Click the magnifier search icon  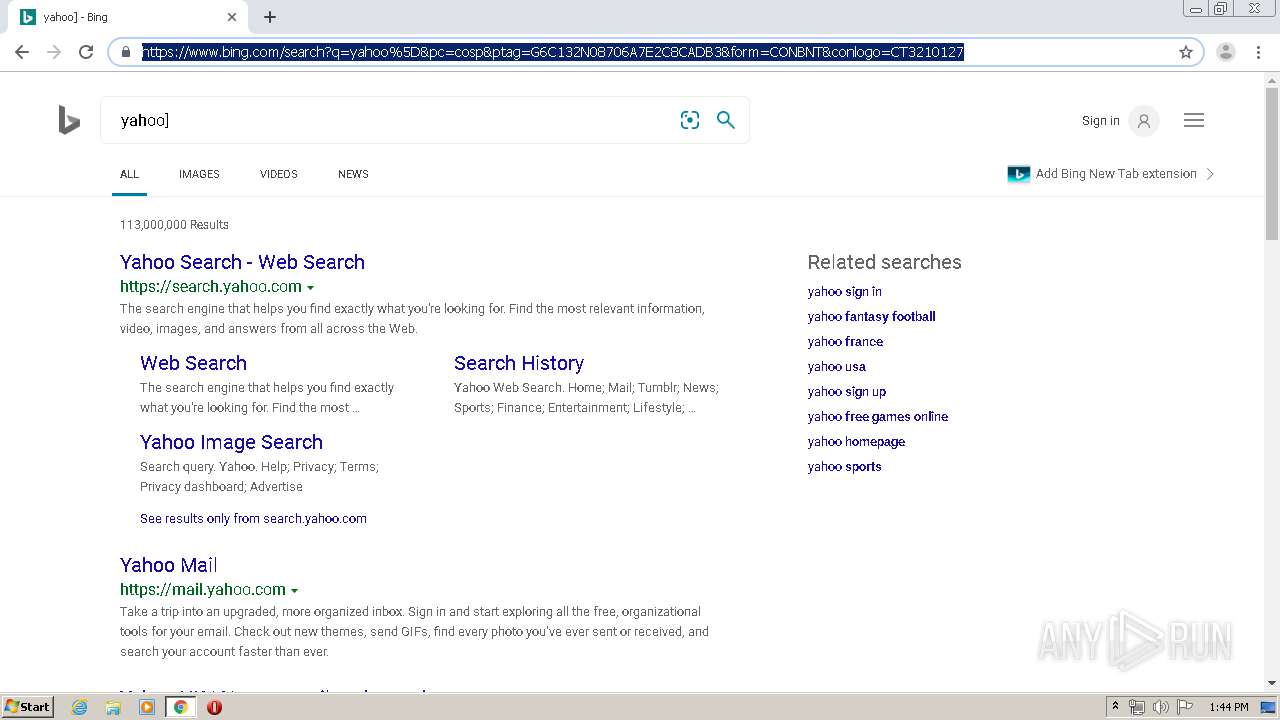pyautogui.click(x=726, y=120)
